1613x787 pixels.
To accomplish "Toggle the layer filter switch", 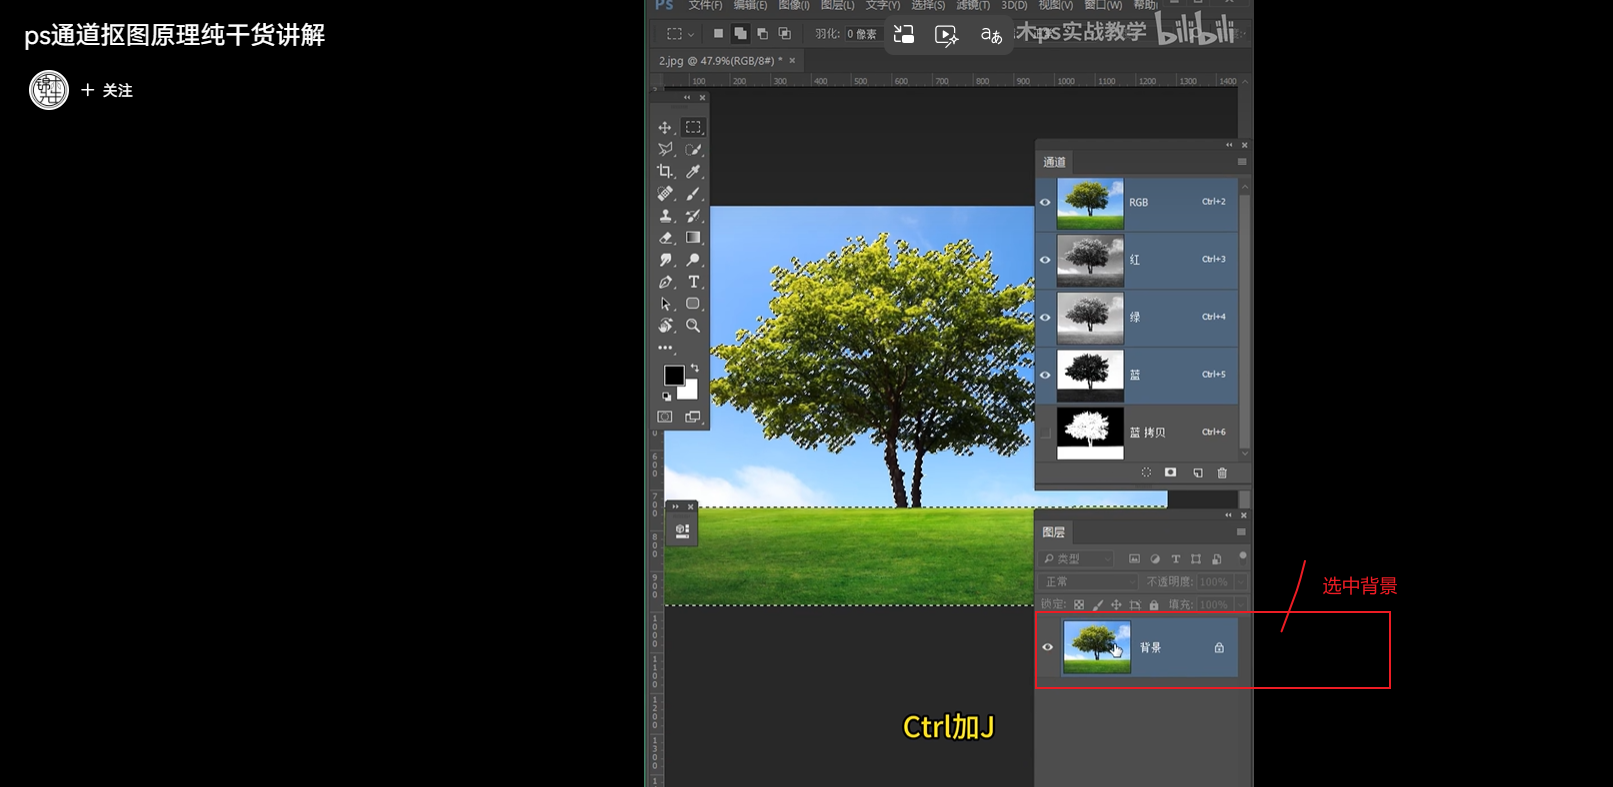I will [1243, 557].
